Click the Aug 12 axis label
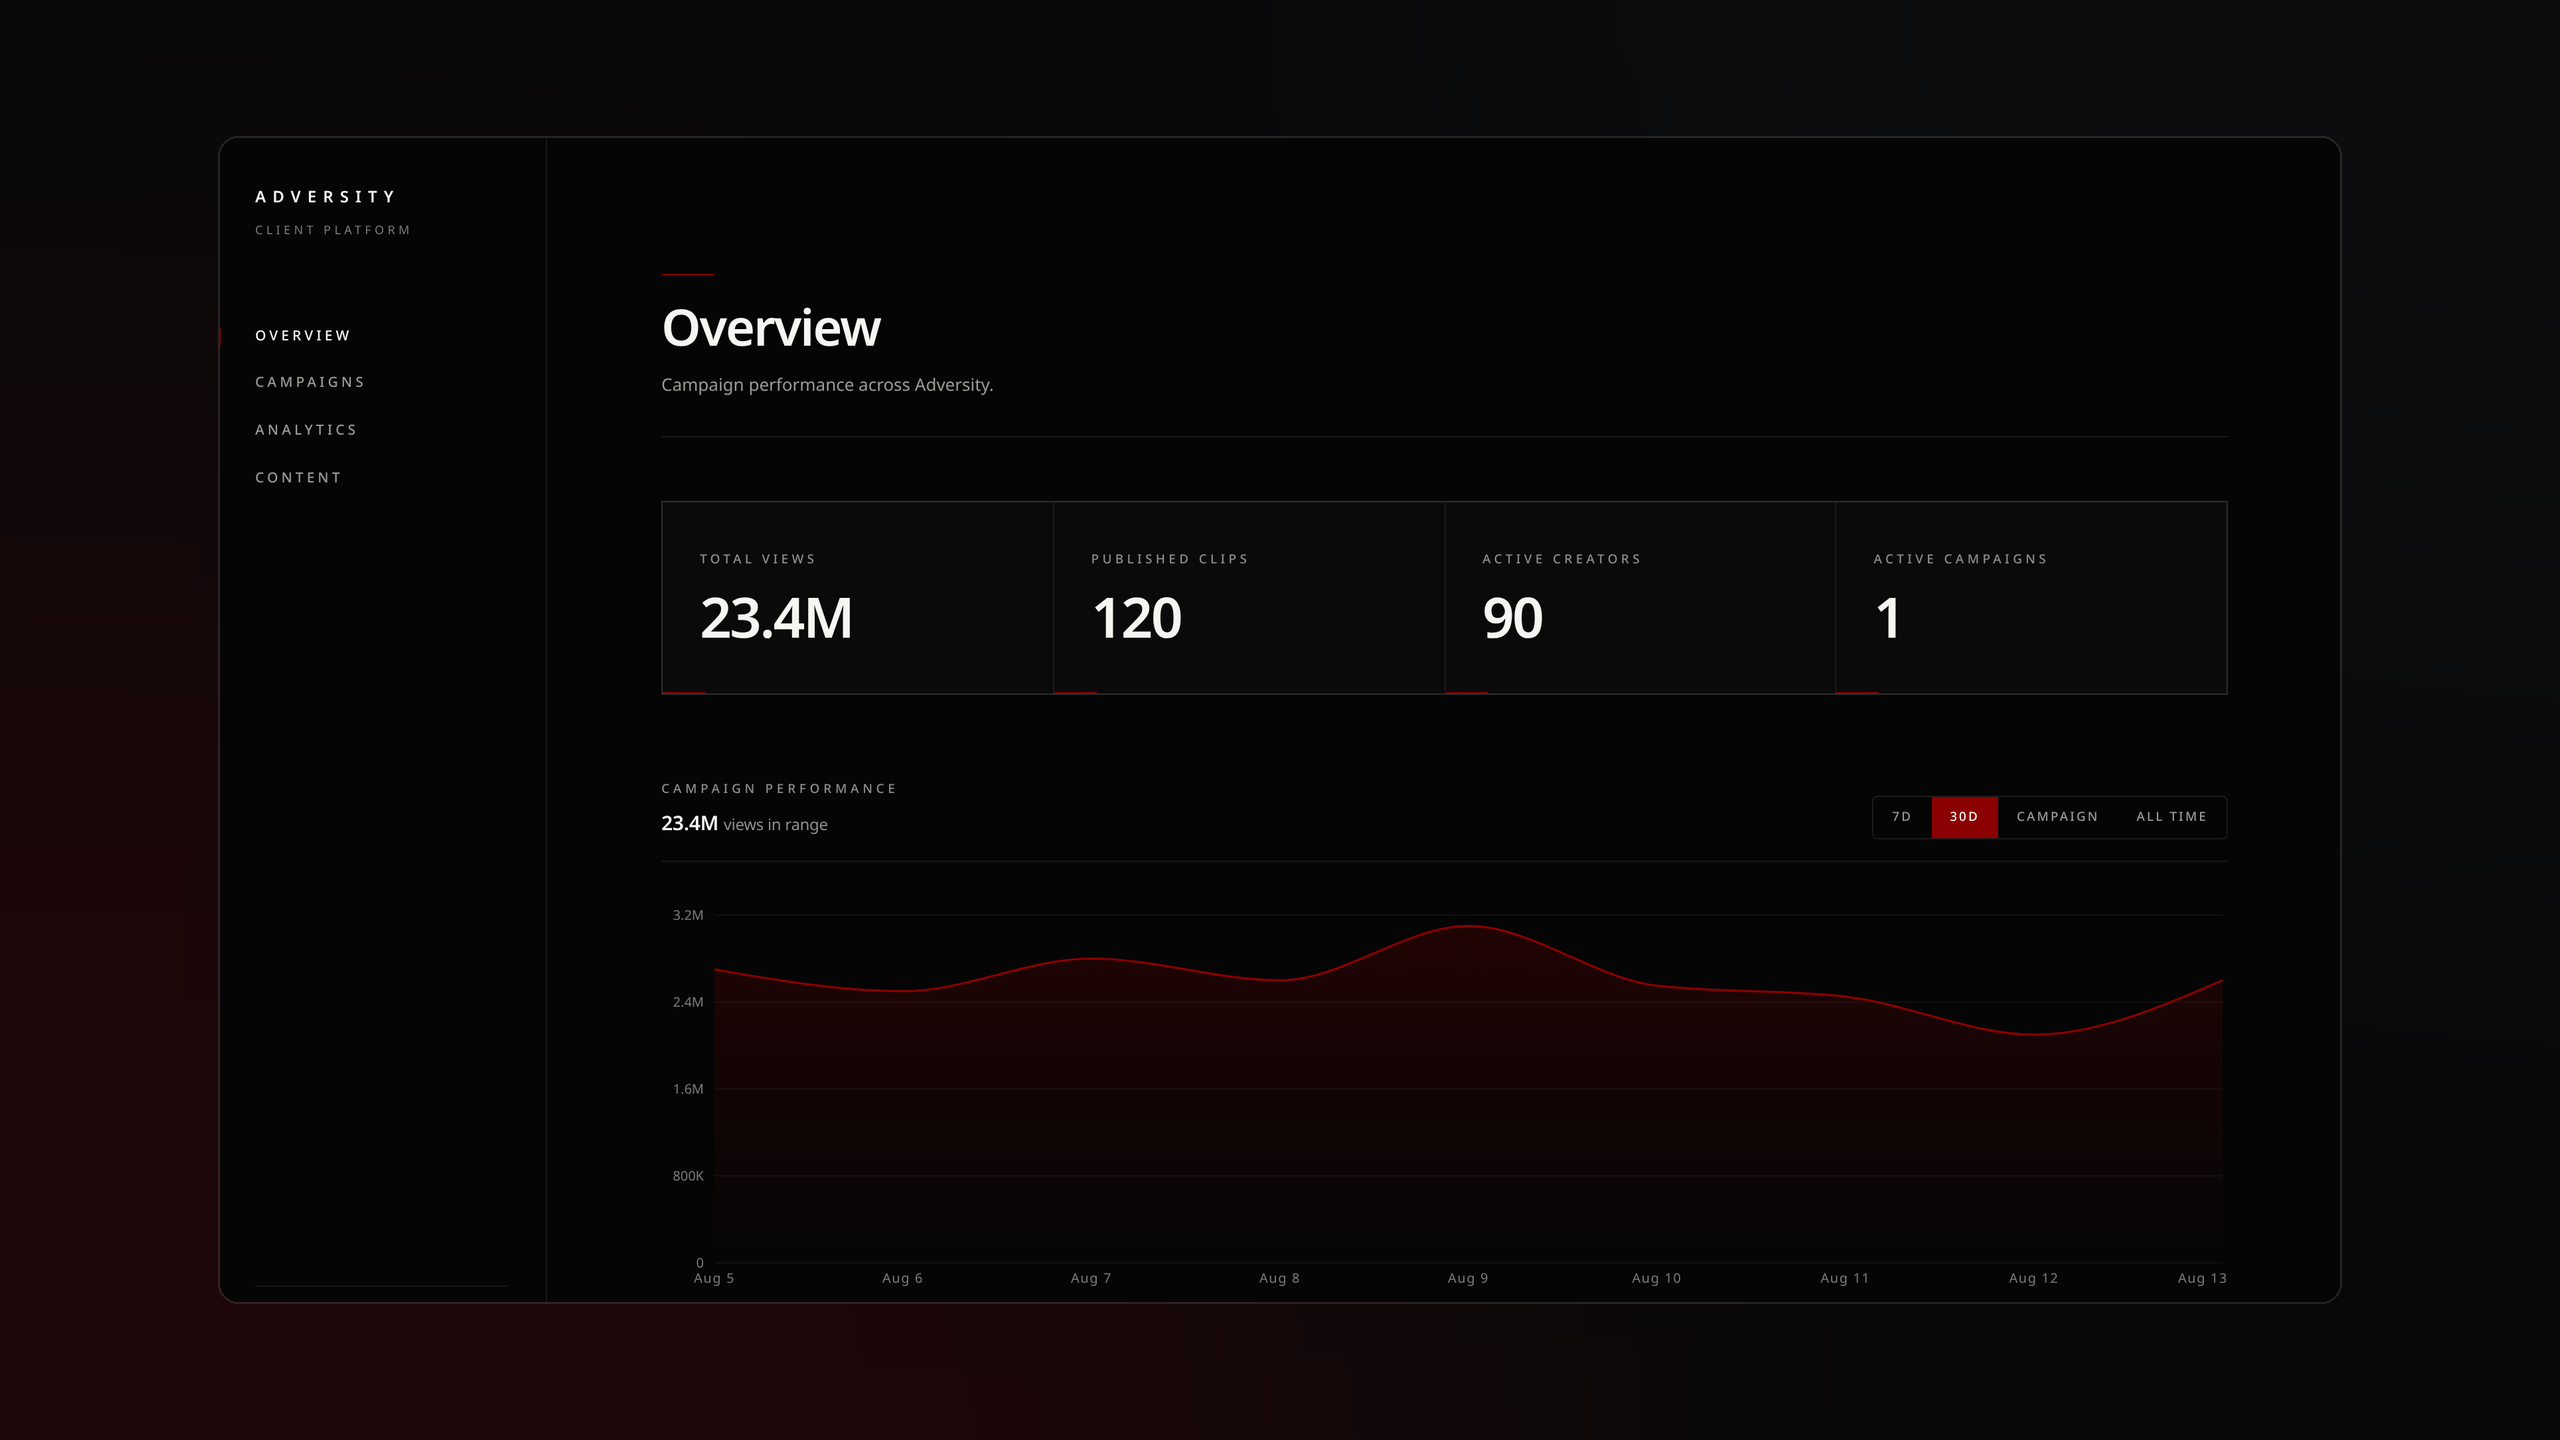Screen dimensions: 2560x1440 2033,1278
